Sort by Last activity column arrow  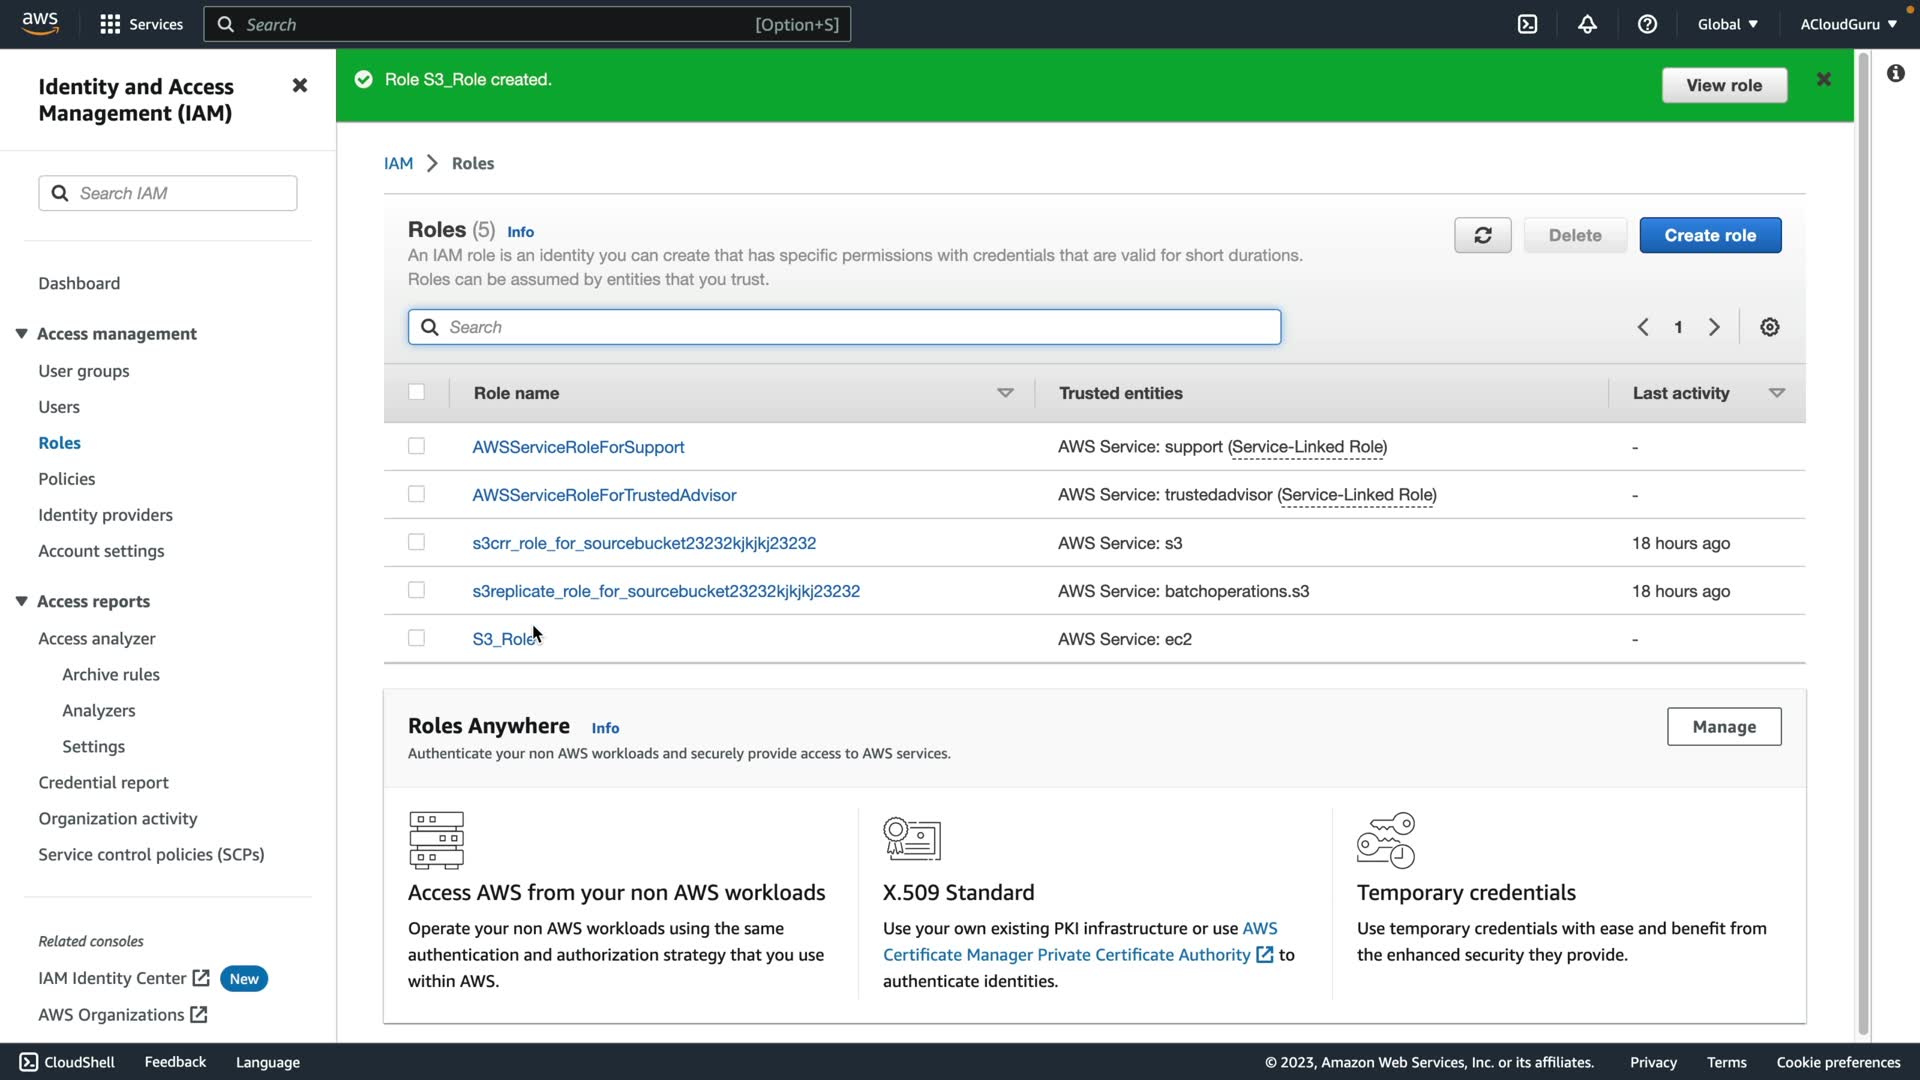click(x=1776, y=393)
